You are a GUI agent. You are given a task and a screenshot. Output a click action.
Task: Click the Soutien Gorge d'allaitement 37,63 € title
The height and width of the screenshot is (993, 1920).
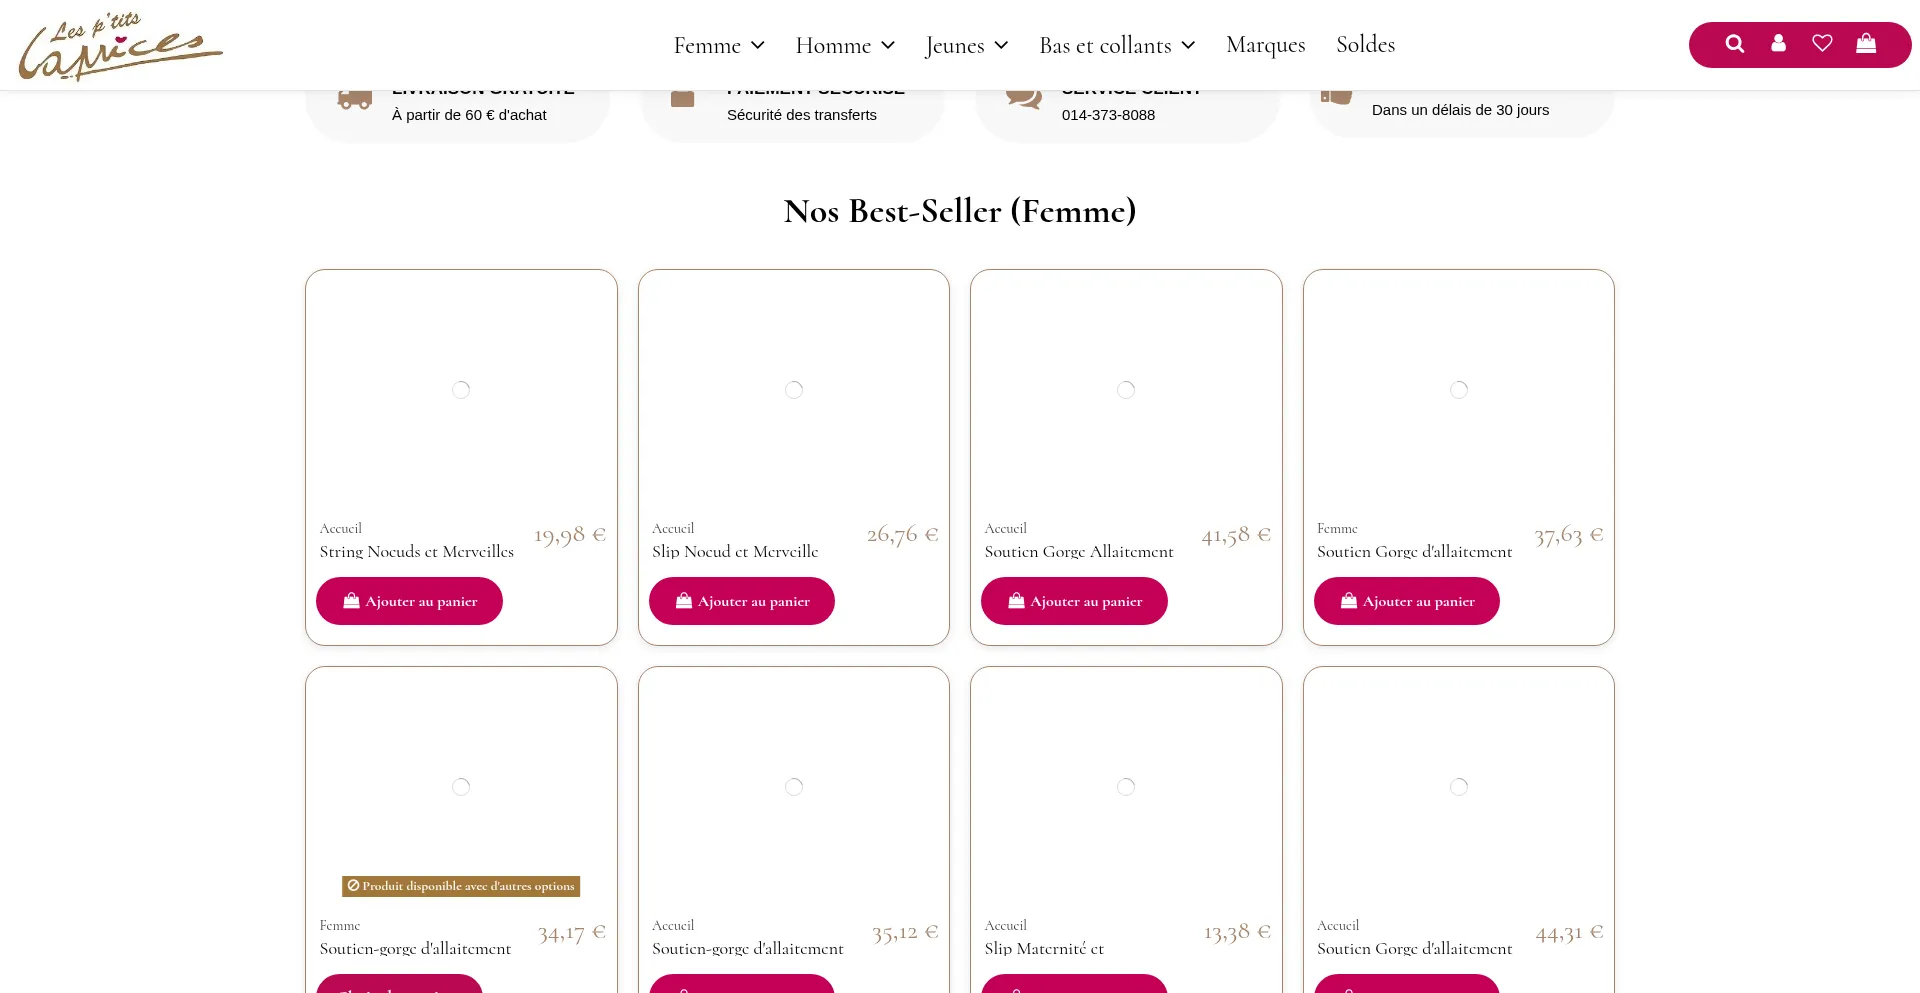click(1414, 552)
